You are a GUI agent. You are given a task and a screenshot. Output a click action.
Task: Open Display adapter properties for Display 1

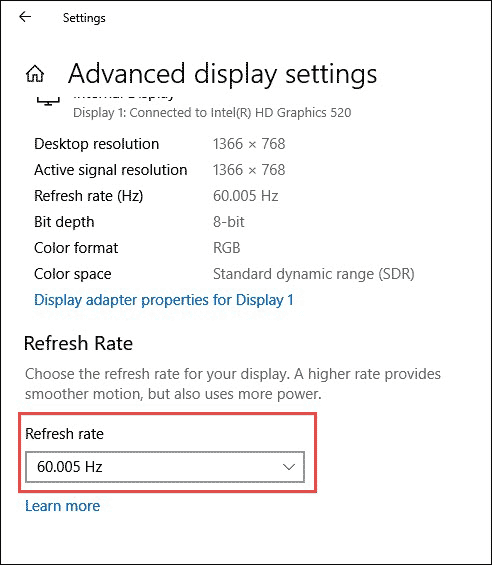click(x=164, y=300)
